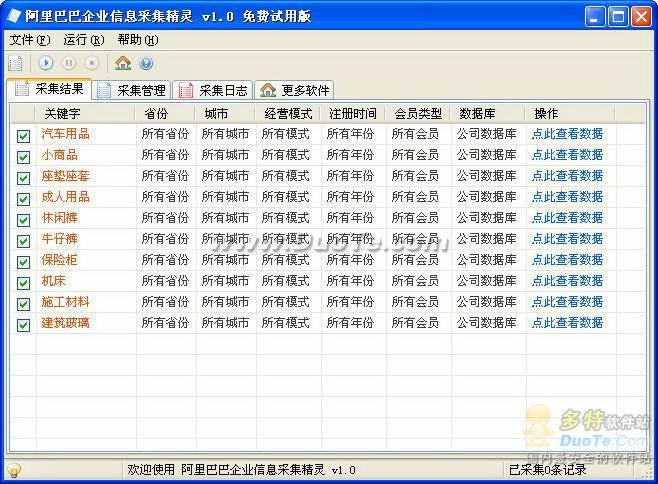Open the 帮助(H) menu
Image resolution: width=658 pixels, height=484 pixels.
click(x=138, y=40)
